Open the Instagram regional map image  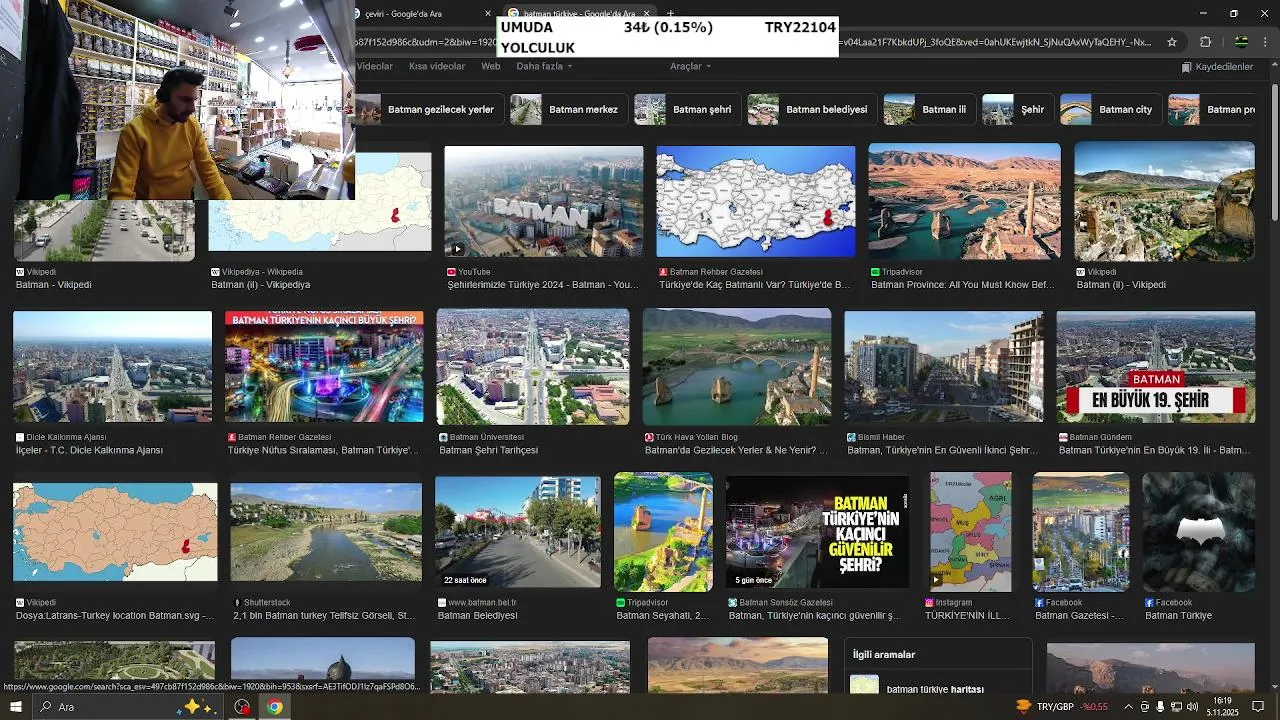(x=970, y=532)
